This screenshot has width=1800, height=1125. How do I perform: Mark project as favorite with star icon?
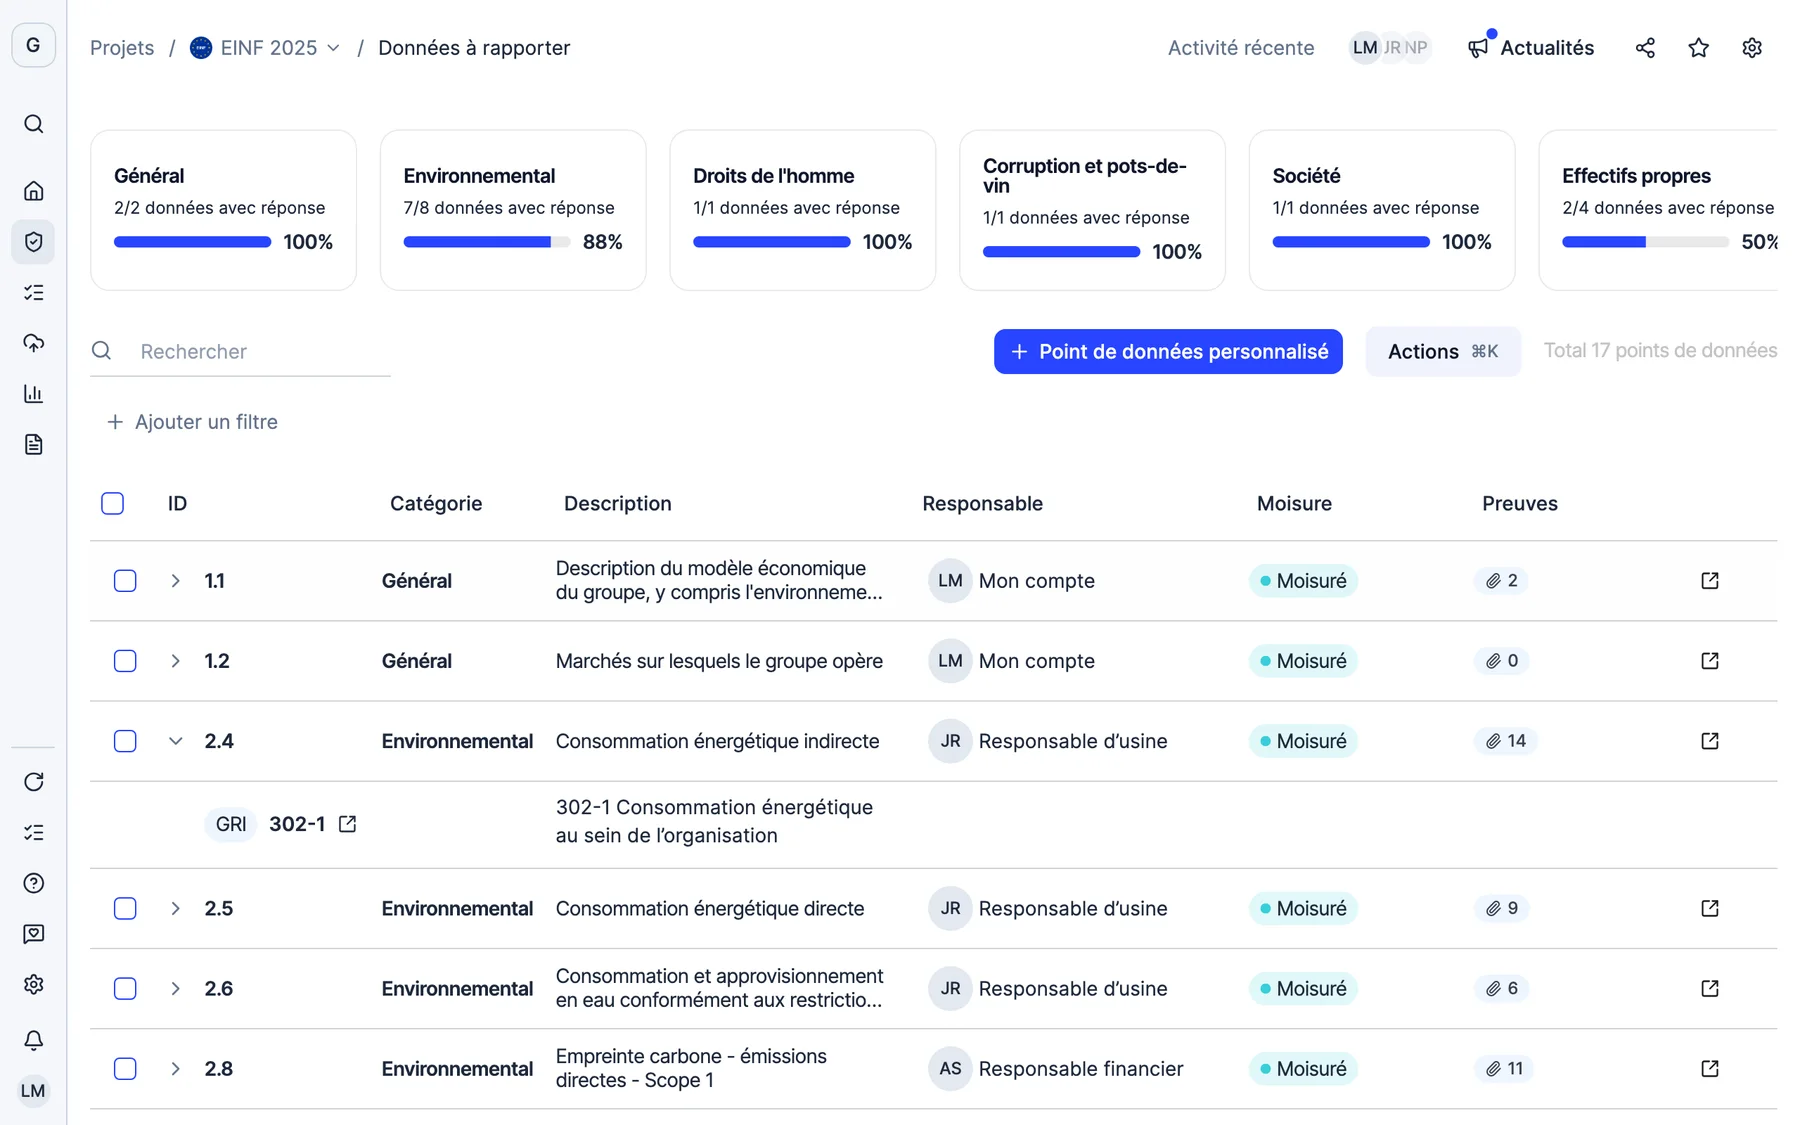pyautogui.click(x=1698, y=48)
